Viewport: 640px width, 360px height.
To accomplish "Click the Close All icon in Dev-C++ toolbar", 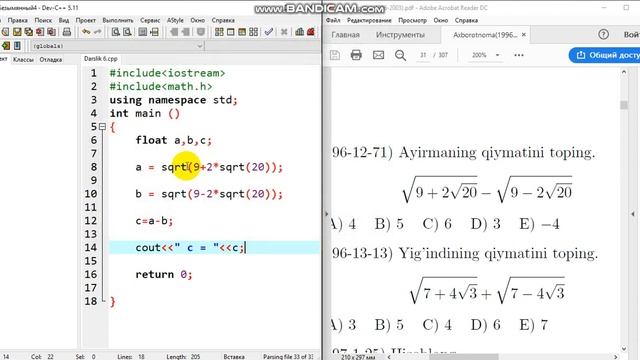I will pos(51,32).
